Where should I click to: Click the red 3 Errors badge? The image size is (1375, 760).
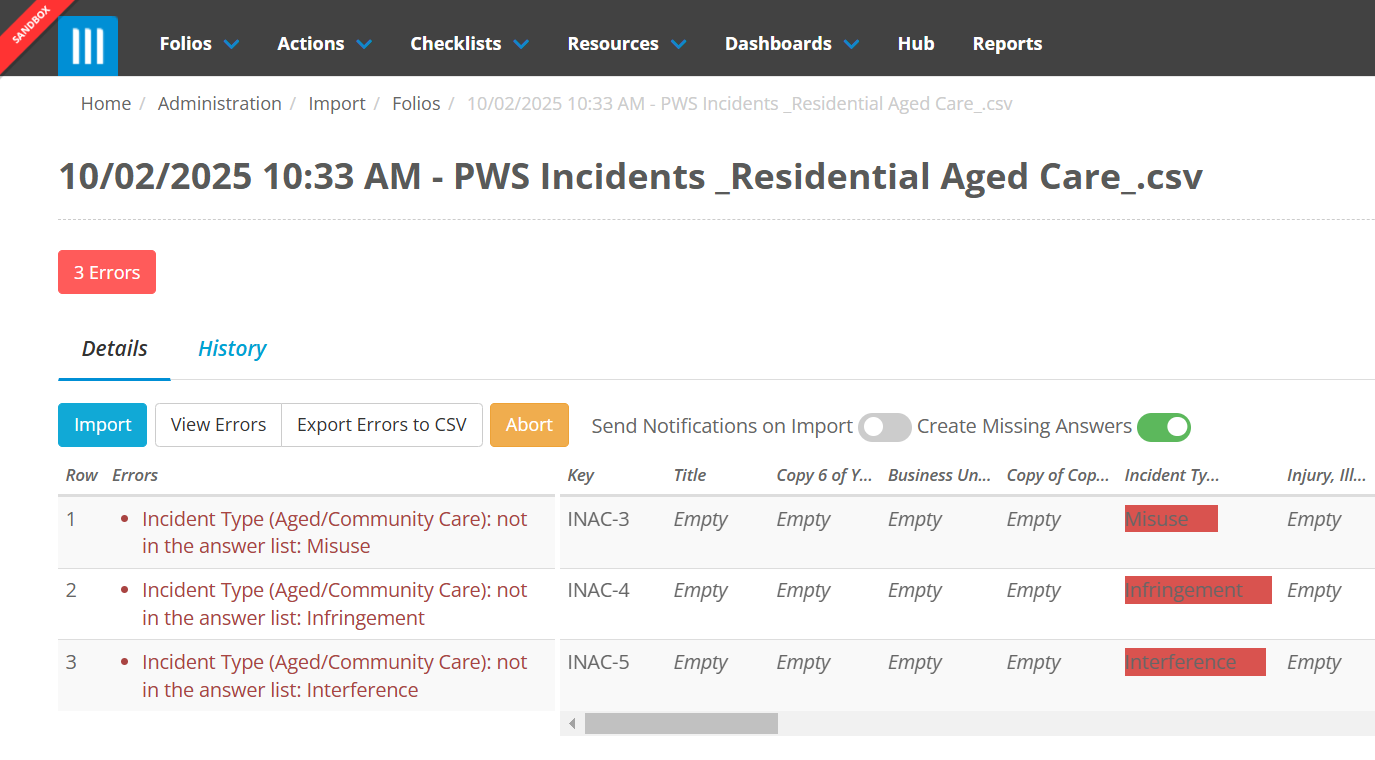pos(107,272)
